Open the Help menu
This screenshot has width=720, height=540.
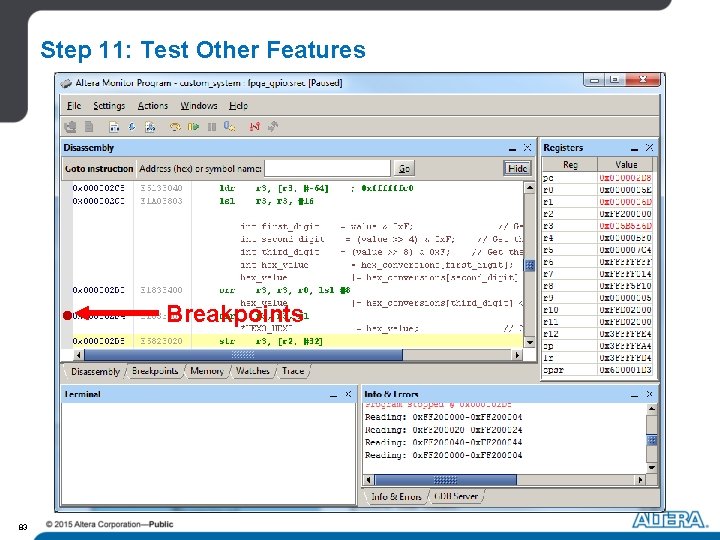238,106
